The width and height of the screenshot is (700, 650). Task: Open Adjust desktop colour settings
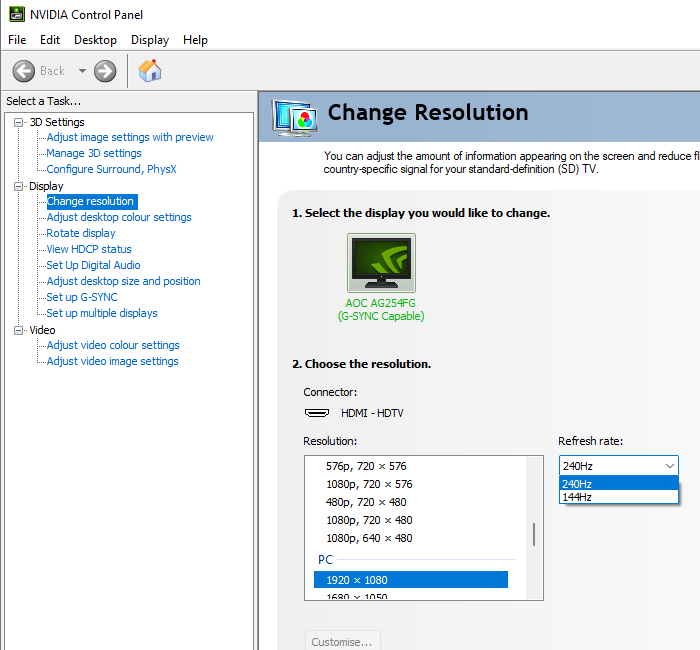pyautogui.click(x=119, y=217)
